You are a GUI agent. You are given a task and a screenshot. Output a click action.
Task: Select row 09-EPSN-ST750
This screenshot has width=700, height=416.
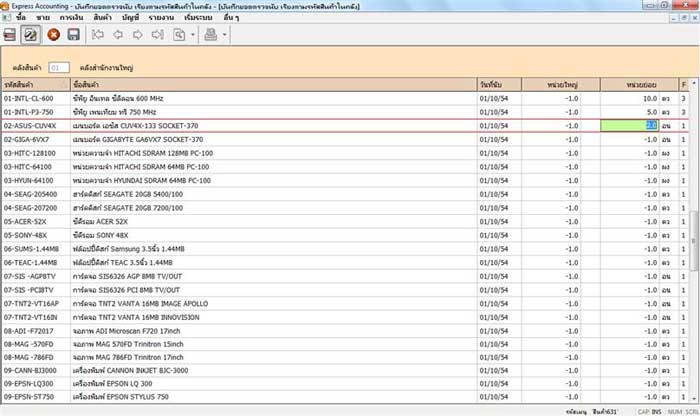(345, 397)
